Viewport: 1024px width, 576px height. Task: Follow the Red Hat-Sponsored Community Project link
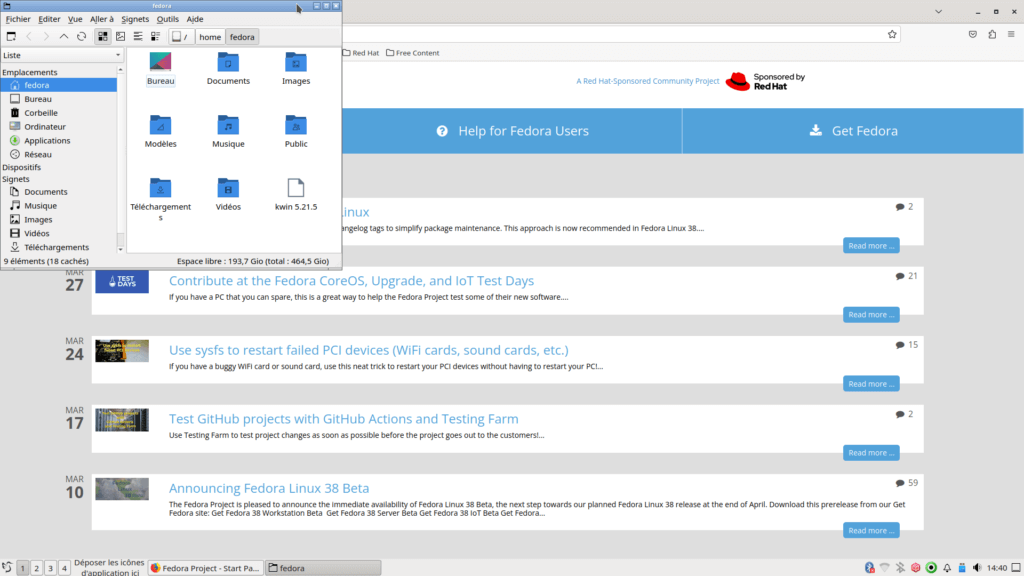coord(647,81)
